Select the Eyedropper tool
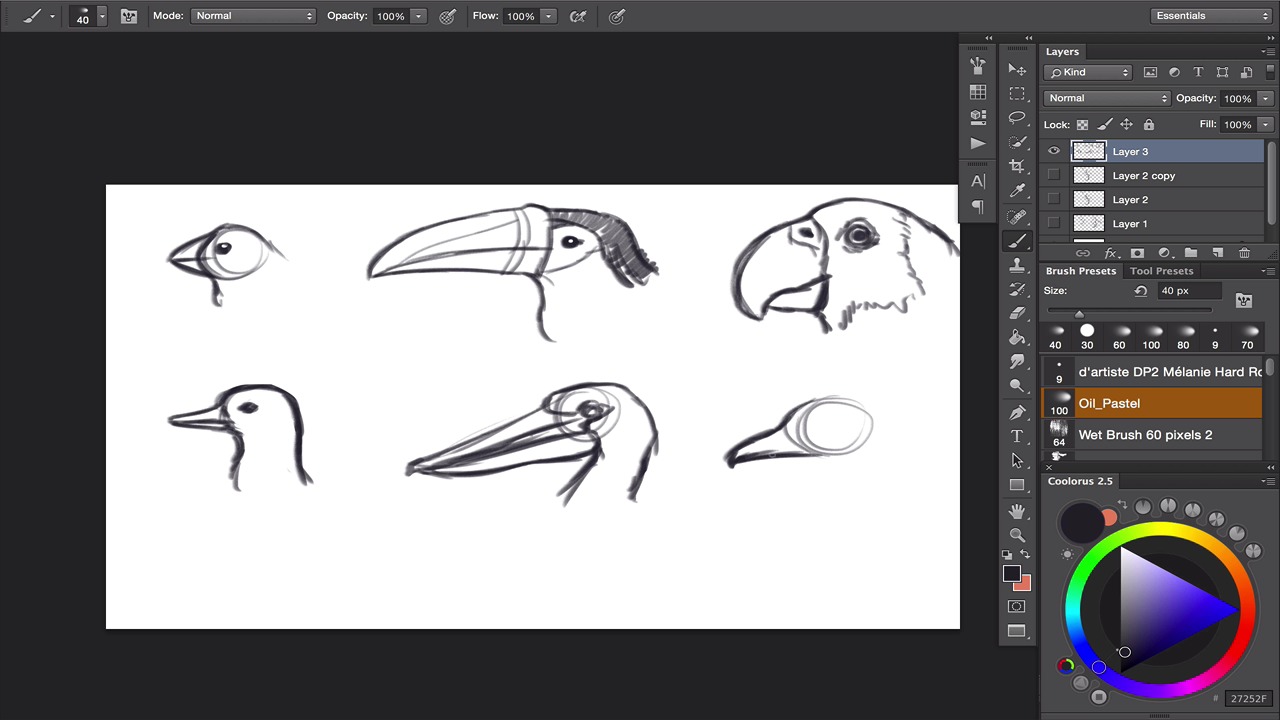Image resolution: width=1280 pixels, height=720 pixels. click(1017, 191)
